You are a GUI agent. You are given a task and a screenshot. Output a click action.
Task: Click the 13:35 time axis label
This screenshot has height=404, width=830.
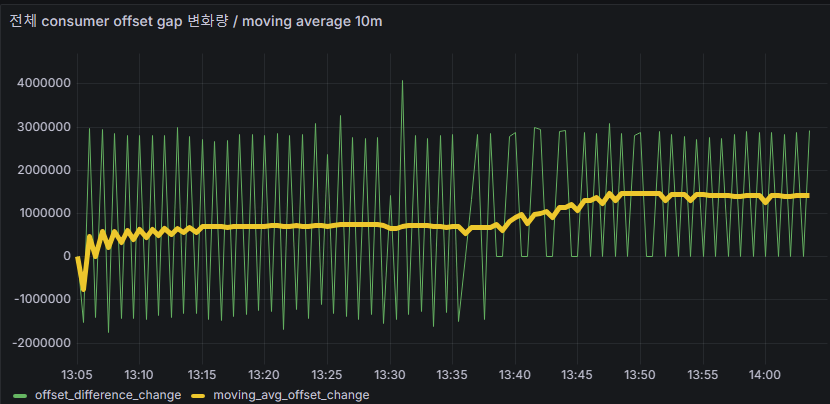[x=452, y=375]
